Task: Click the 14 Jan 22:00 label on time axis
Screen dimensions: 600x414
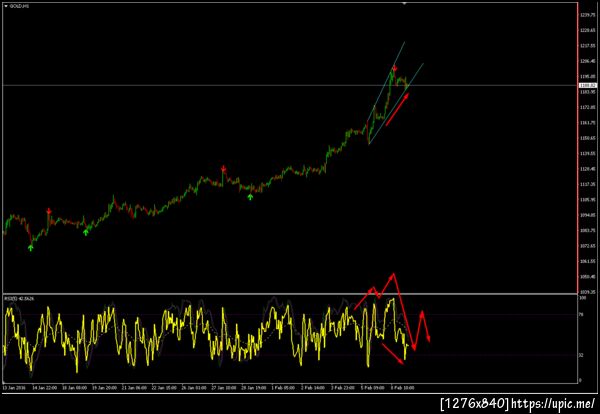Action: point(45,388)
